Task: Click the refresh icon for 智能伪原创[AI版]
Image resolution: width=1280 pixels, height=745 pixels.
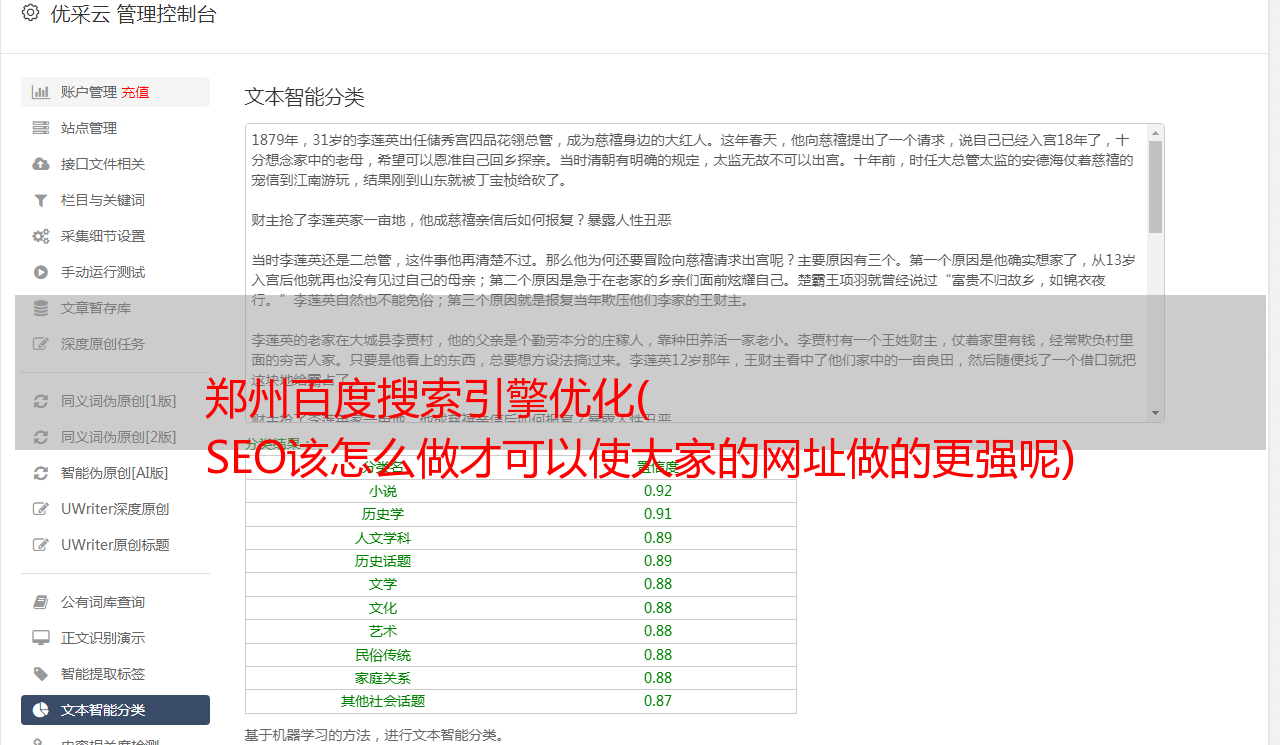Action: pos(41,473)
